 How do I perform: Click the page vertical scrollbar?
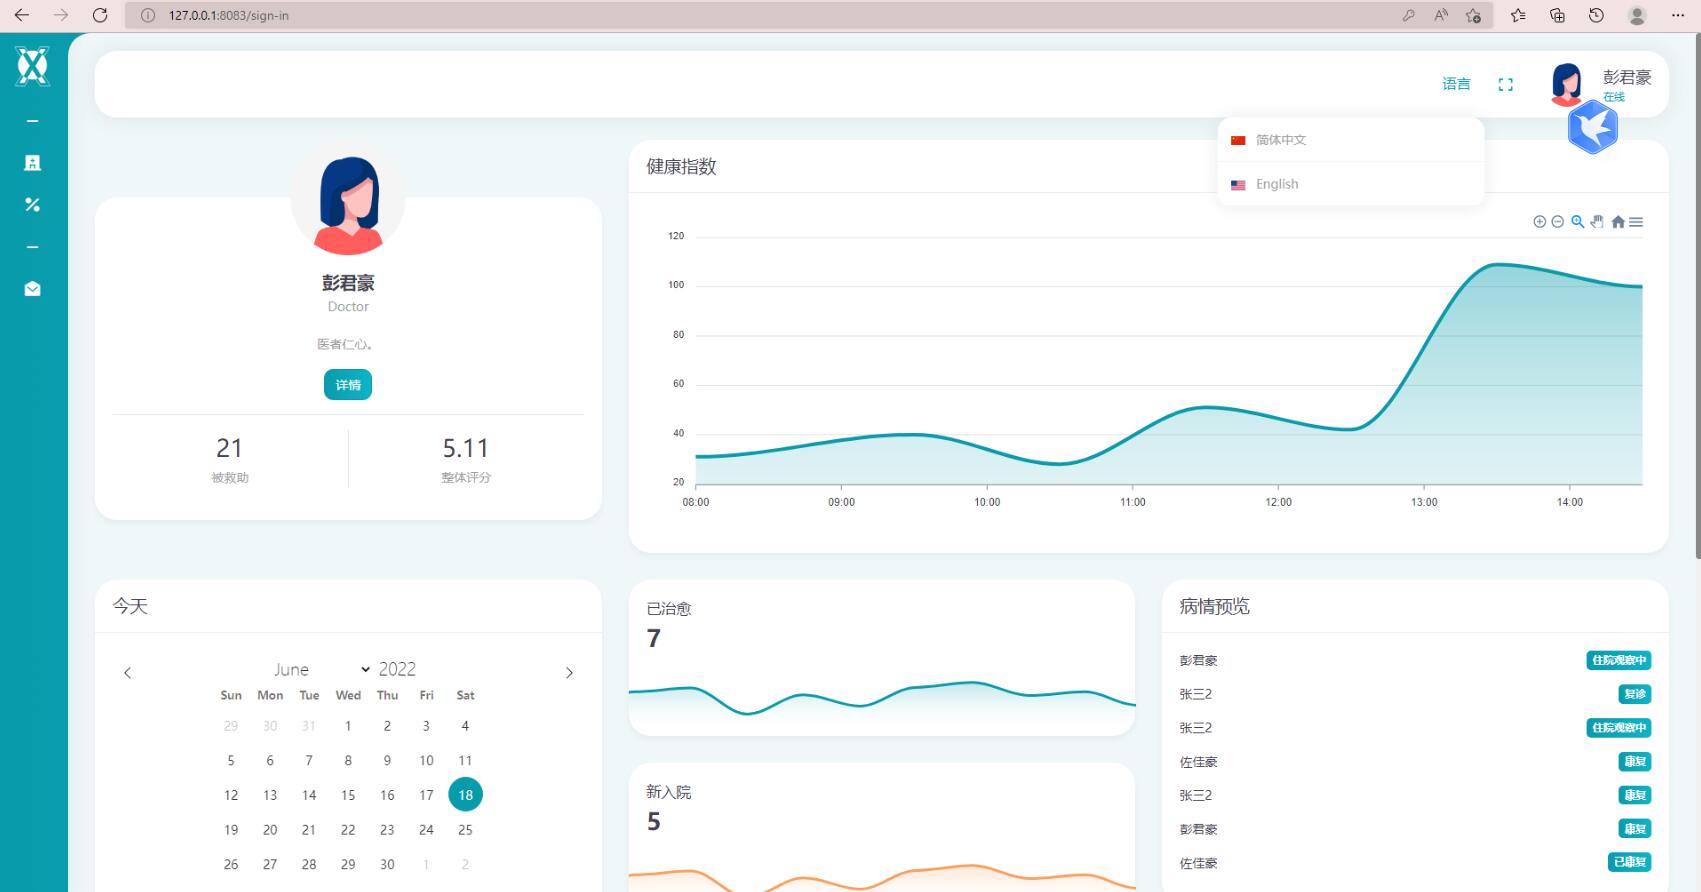1697,295
